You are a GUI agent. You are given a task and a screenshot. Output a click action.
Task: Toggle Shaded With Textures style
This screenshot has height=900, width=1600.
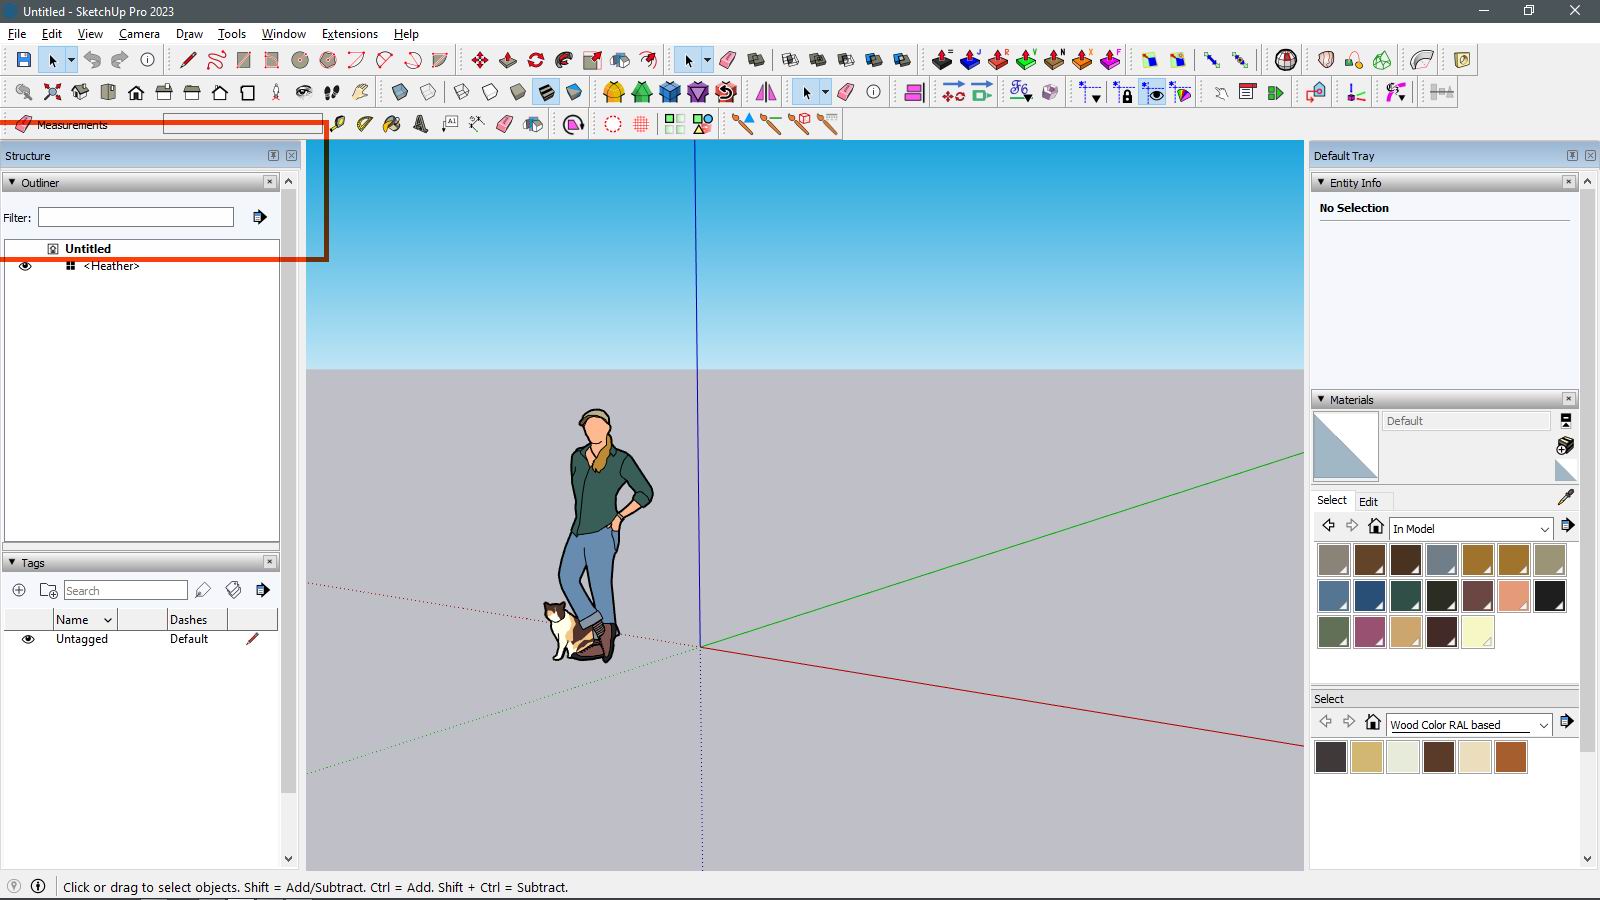546,92
